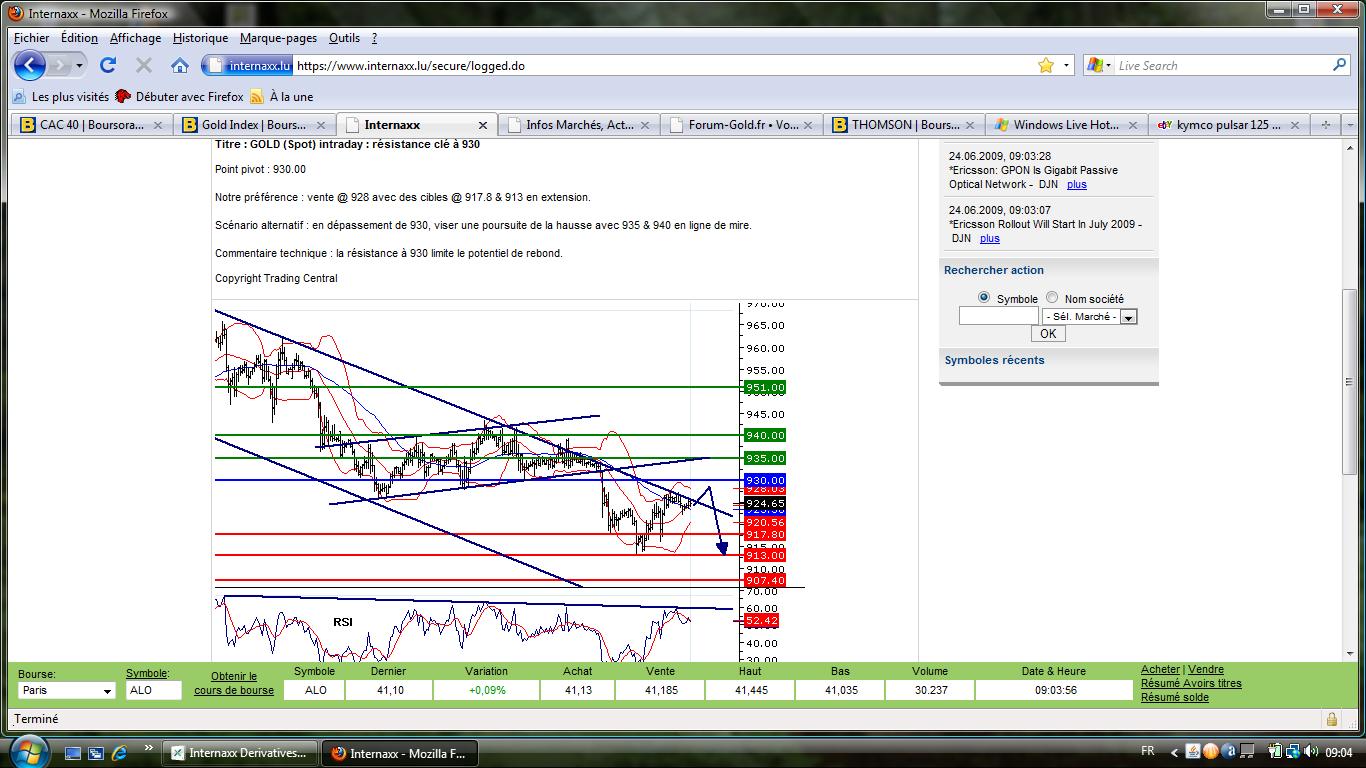Open the Affichage menu
The height and width of the screenshot is (768, 1366).
click(135, 38)
